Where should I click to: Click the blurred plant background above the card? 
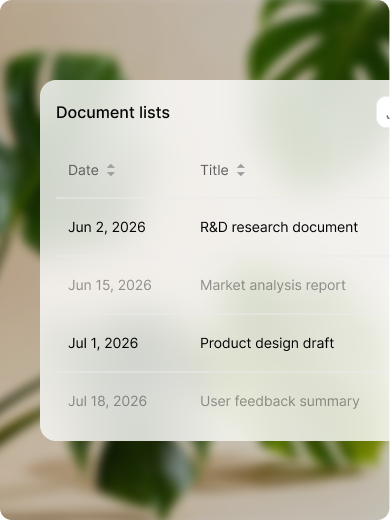[x=167, y=40]
